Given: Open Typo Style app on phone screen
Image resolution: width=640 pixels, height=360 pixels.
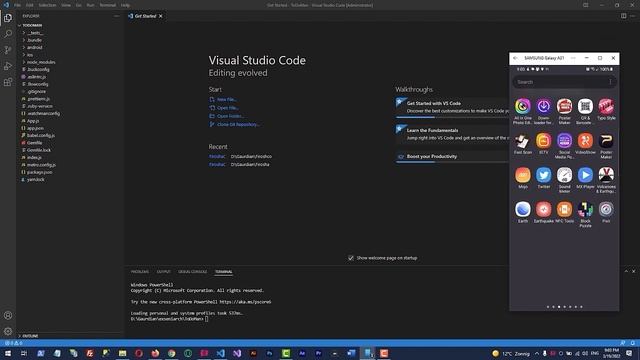Looking at the screenshot, I should click(x=606, y=109).
